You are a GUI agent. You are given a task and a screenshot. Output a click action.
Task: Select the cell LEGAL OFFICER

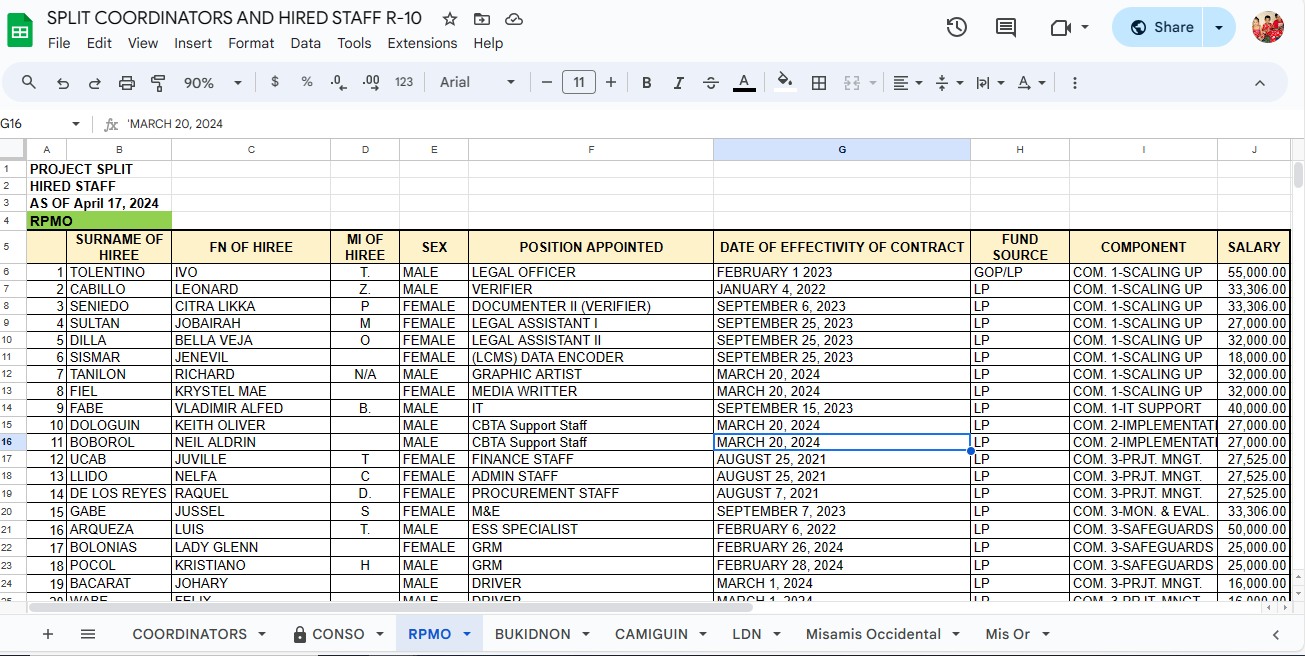coord(591,272)
